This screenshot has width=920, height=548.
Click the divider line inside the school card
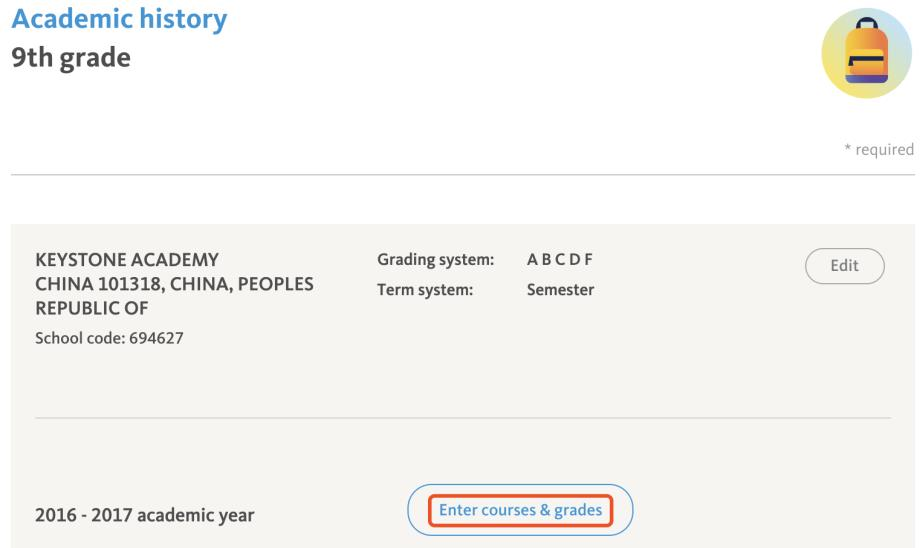(462, 418)
